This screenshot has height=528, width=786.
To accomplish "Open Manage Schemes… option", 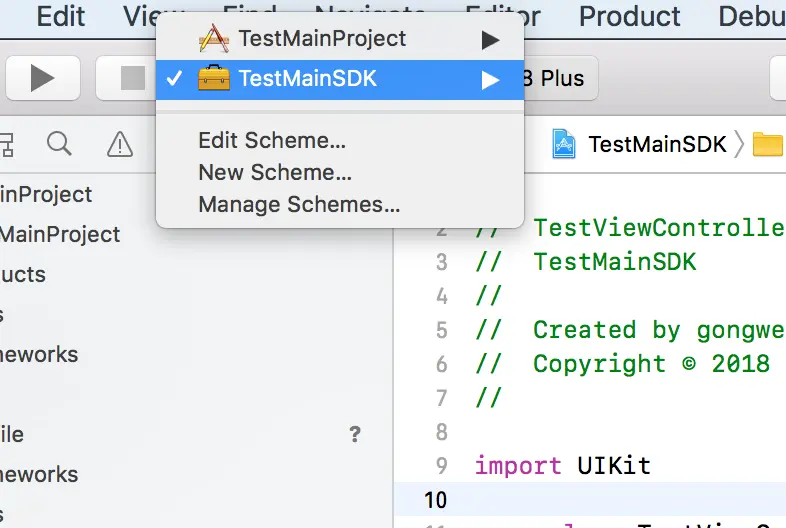I will coord(299,205).
